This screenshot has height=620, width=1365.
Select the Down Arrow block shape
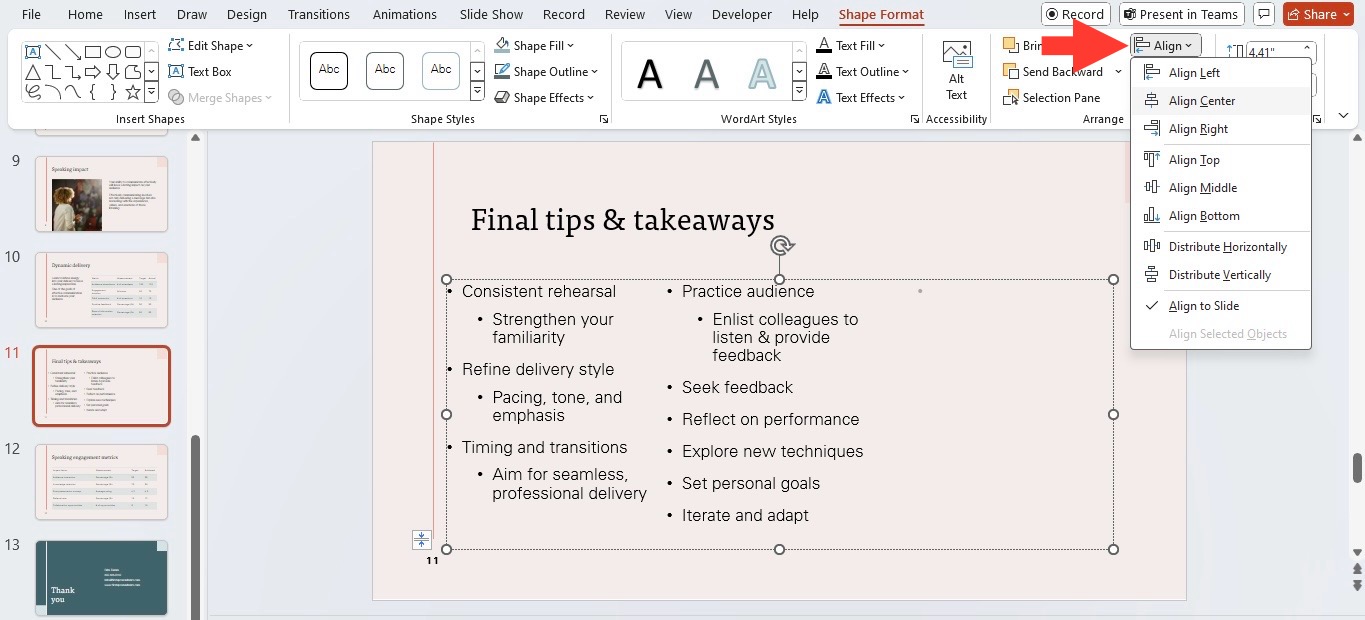113,72
